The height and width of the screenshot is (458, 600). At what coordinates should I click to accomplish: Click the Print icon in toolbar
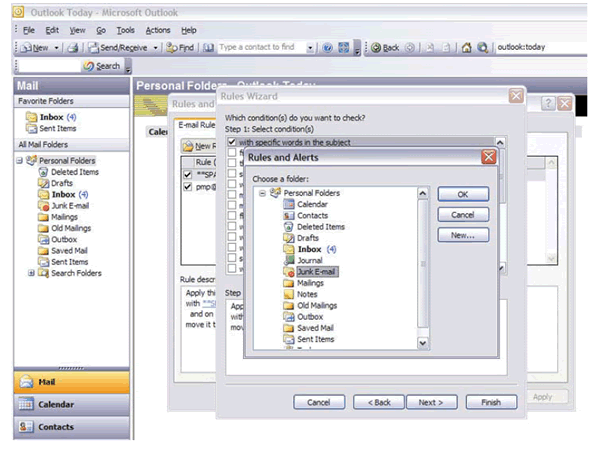(x=73, y=48)
